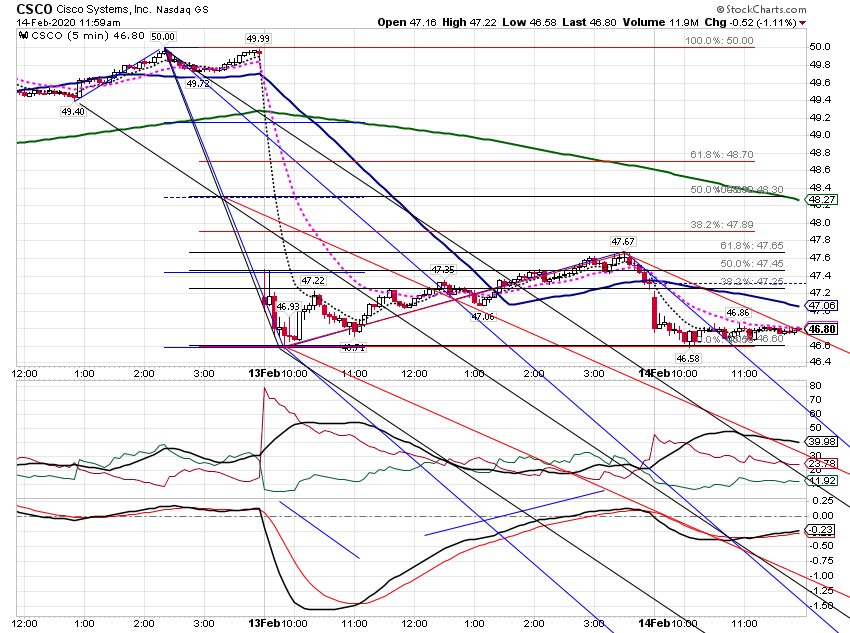Click the -0.23 MACD value tag
This screenshot has height=633, width=850.
(x=822, y=530)
